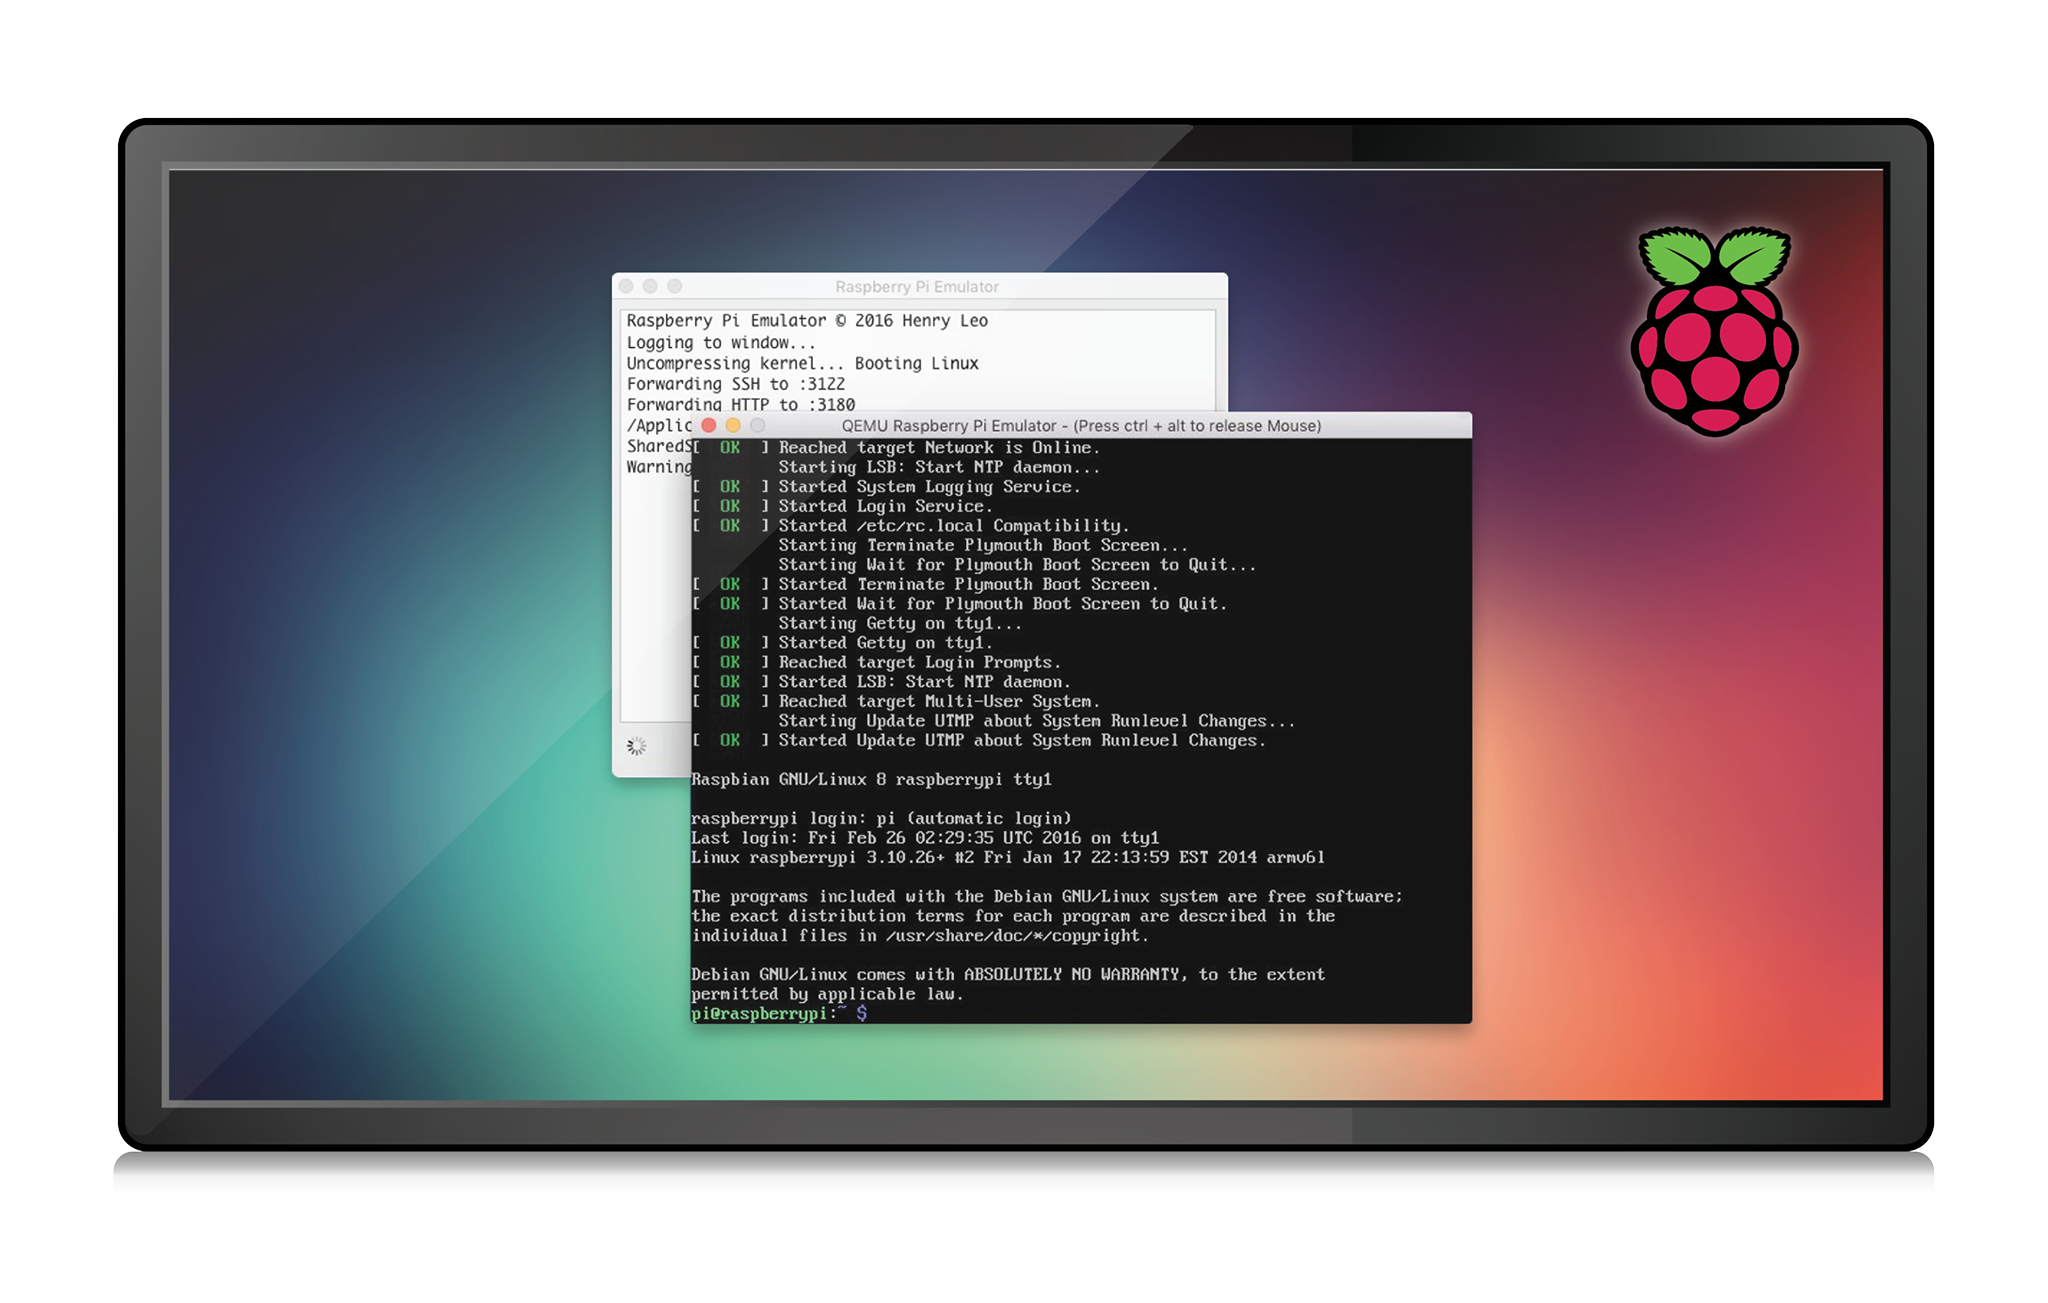
Task: Click the green OK status beside 'Started Getty on tty1'
Action: pos(730,643)
